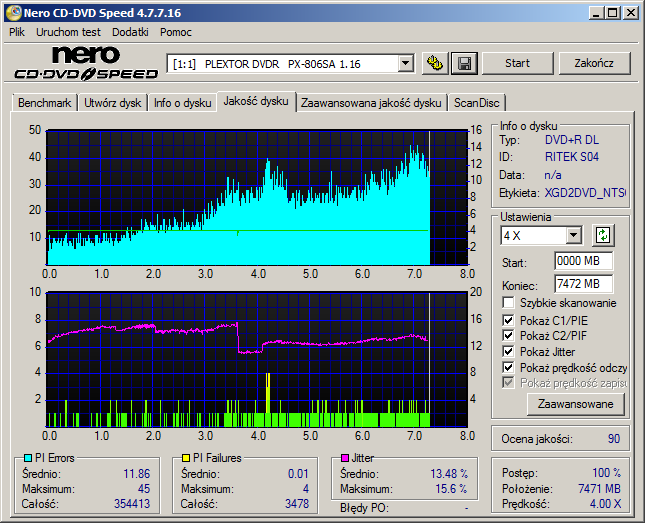Click the PI Failures jitter lower graph
The image size is (645, 523).
[x=257, y=360]
